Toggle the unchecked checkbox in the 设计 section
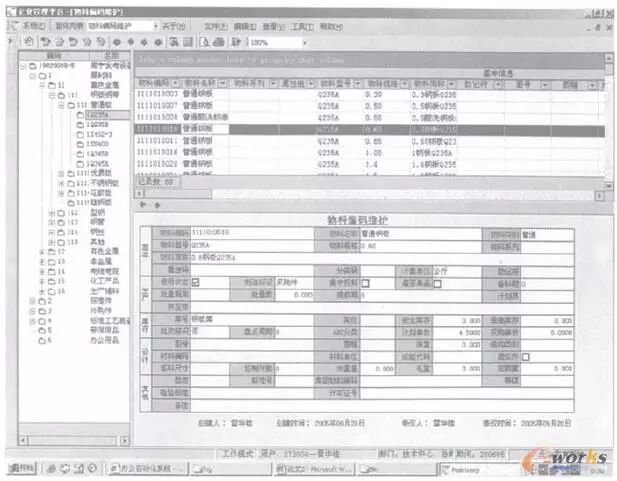Viewport: 617px width, 481px height. (525, 357)
